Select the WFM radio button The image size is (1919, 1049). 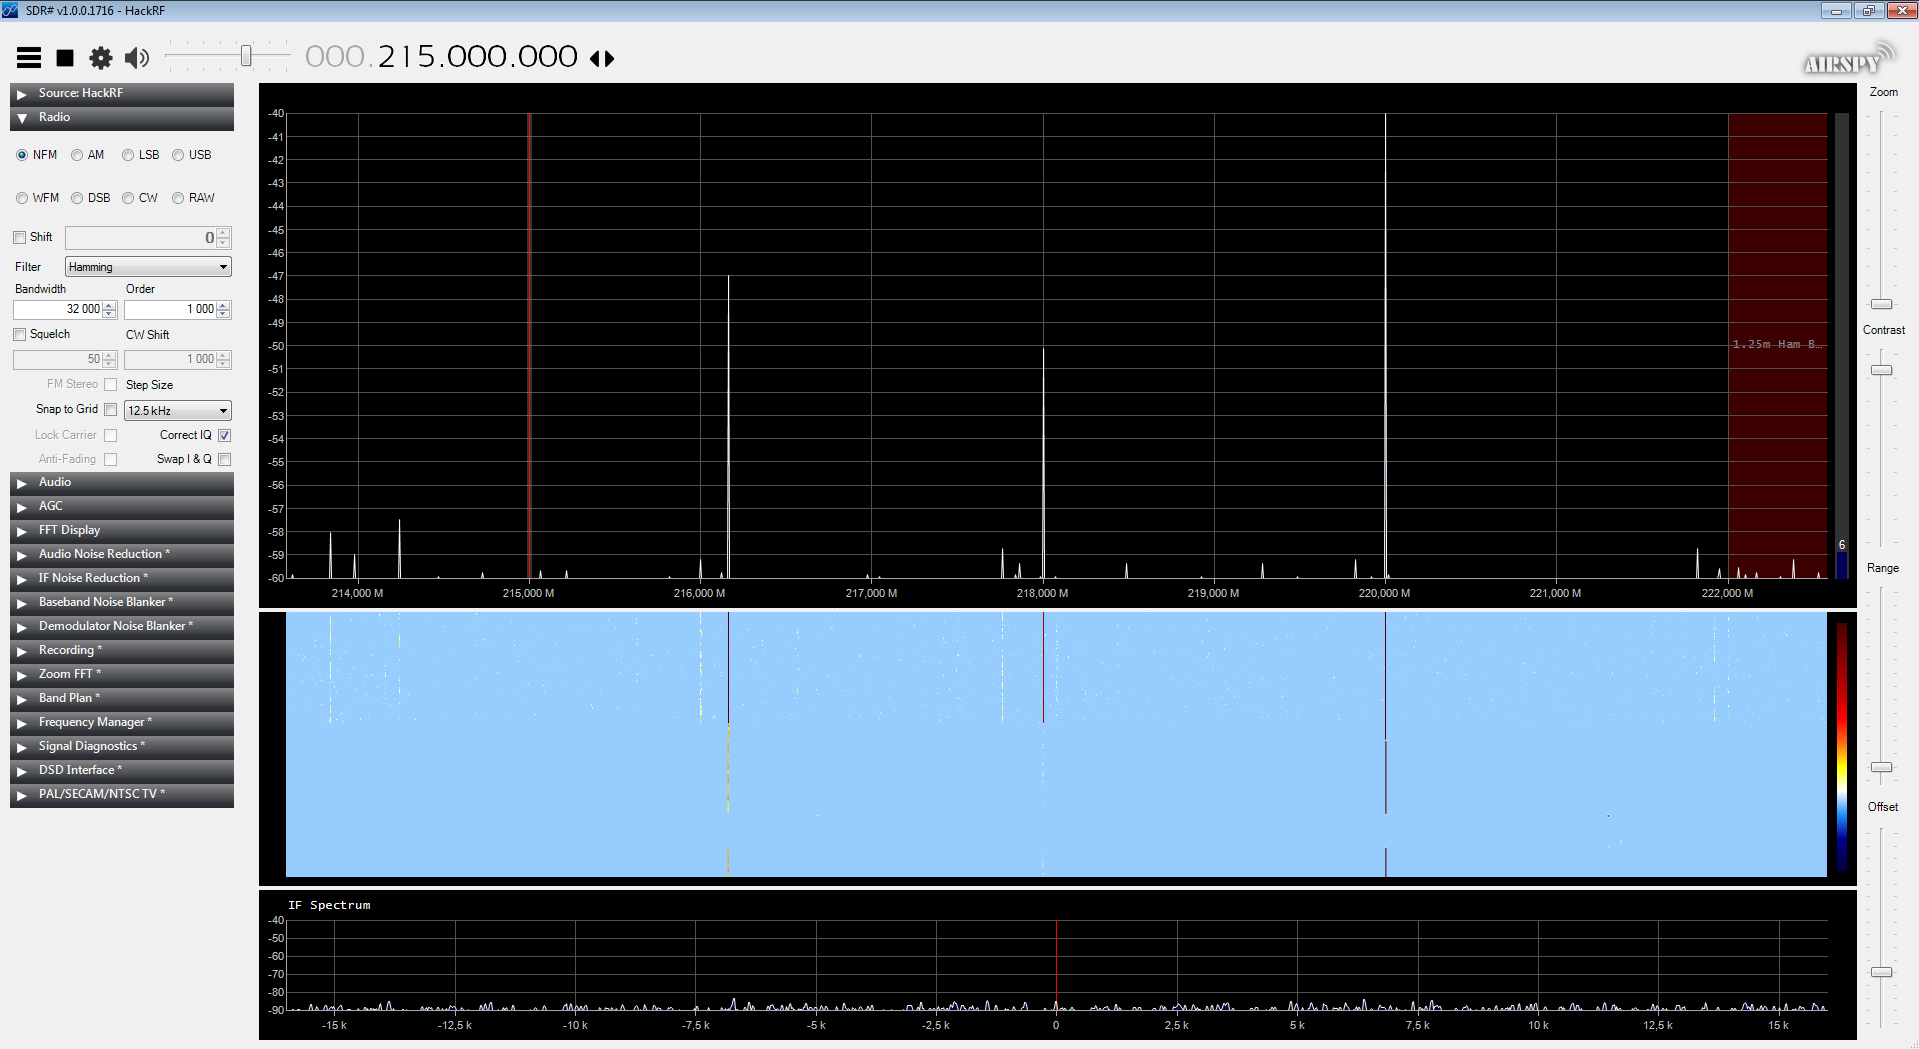pyautogui.click(x=38, y=198)
